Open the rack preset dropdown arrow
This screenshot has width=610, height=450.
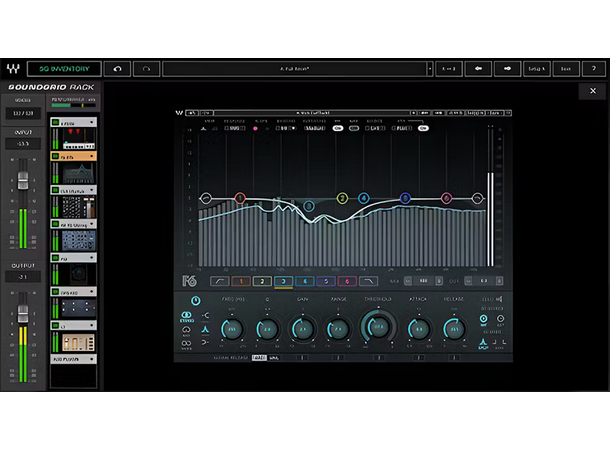coord(430,69)
